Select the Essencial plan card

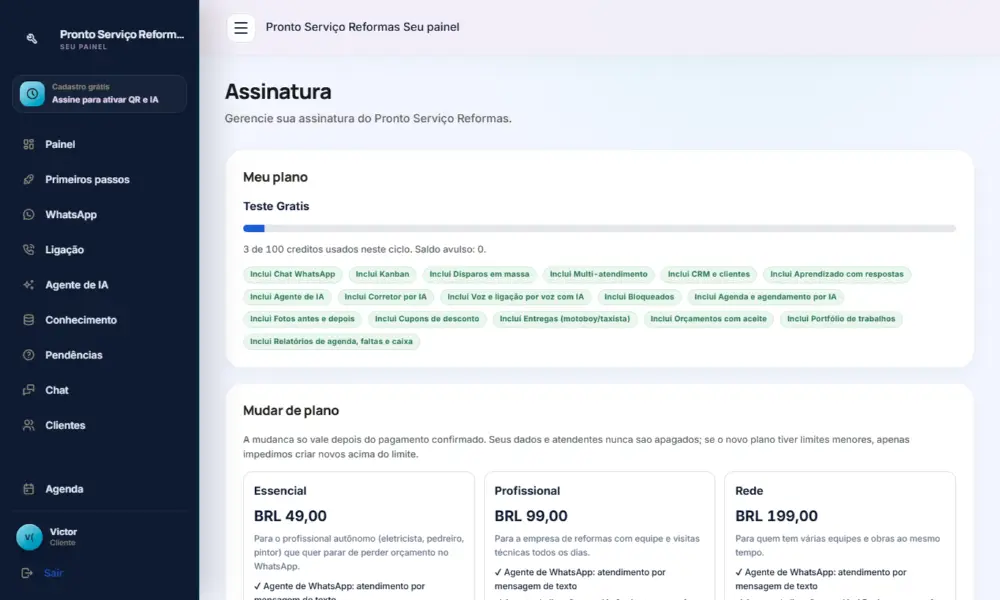click(x=359, y=536)
